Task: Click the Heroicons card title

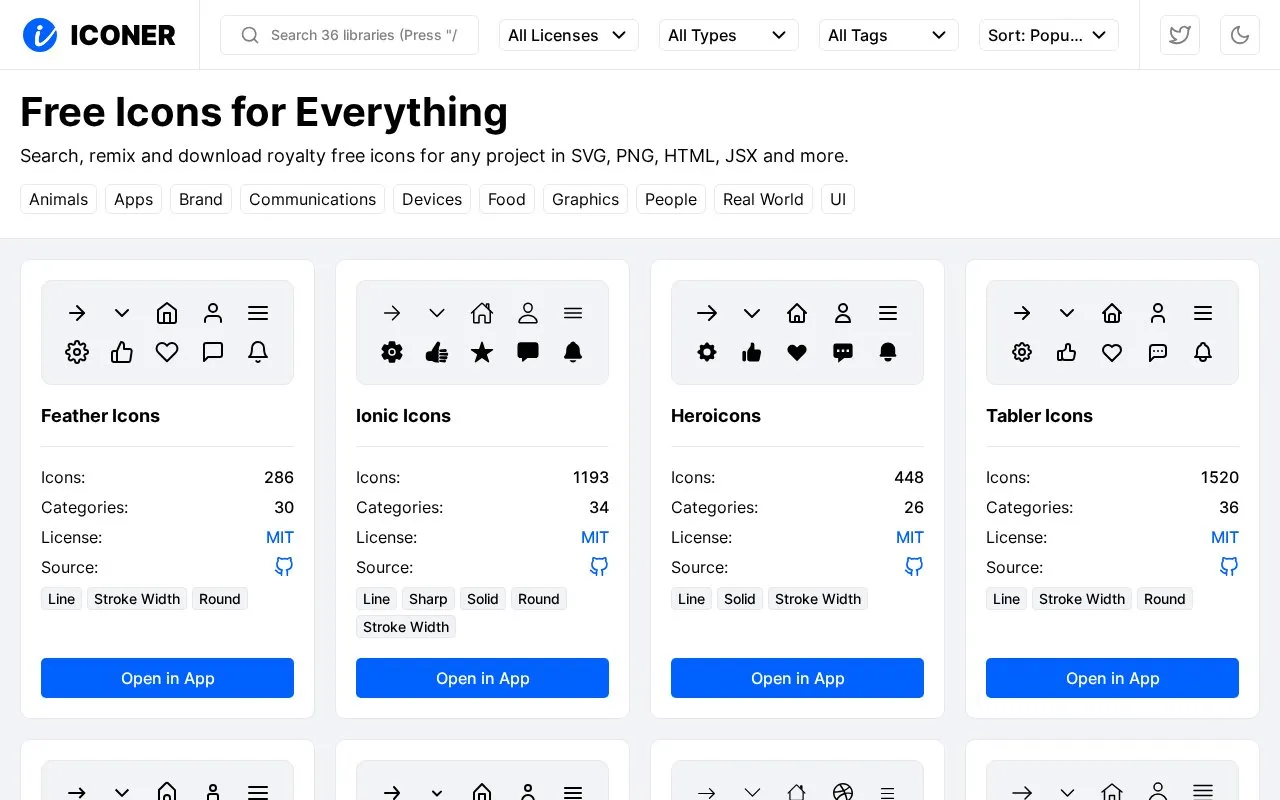Action: (x=716, y=416)
